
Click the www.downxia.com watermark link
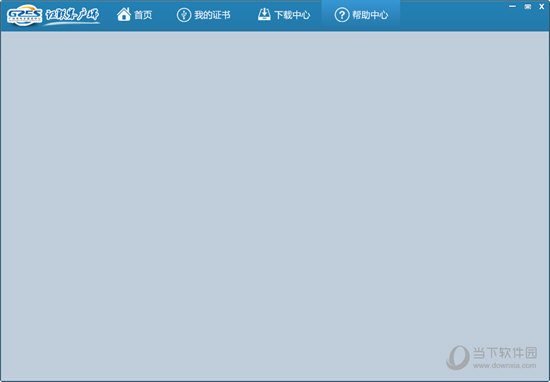(x=504, y=366)
